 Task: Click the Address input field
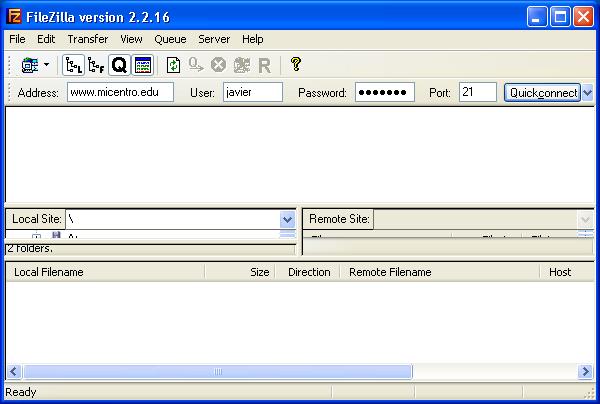[120, 93]
